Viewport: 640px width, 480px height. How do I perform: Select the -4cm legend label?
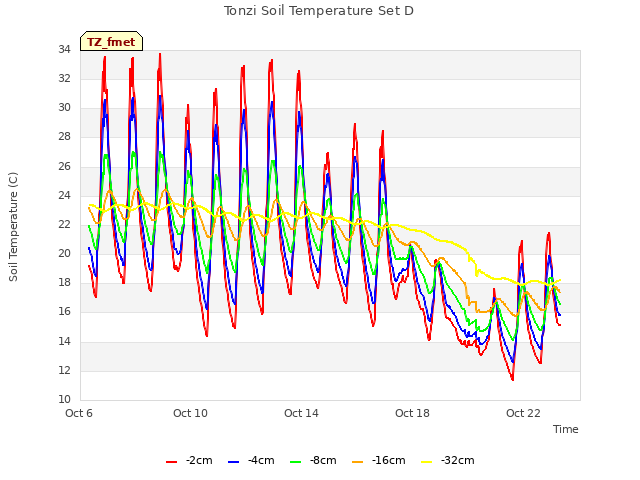tap(261, 460)
